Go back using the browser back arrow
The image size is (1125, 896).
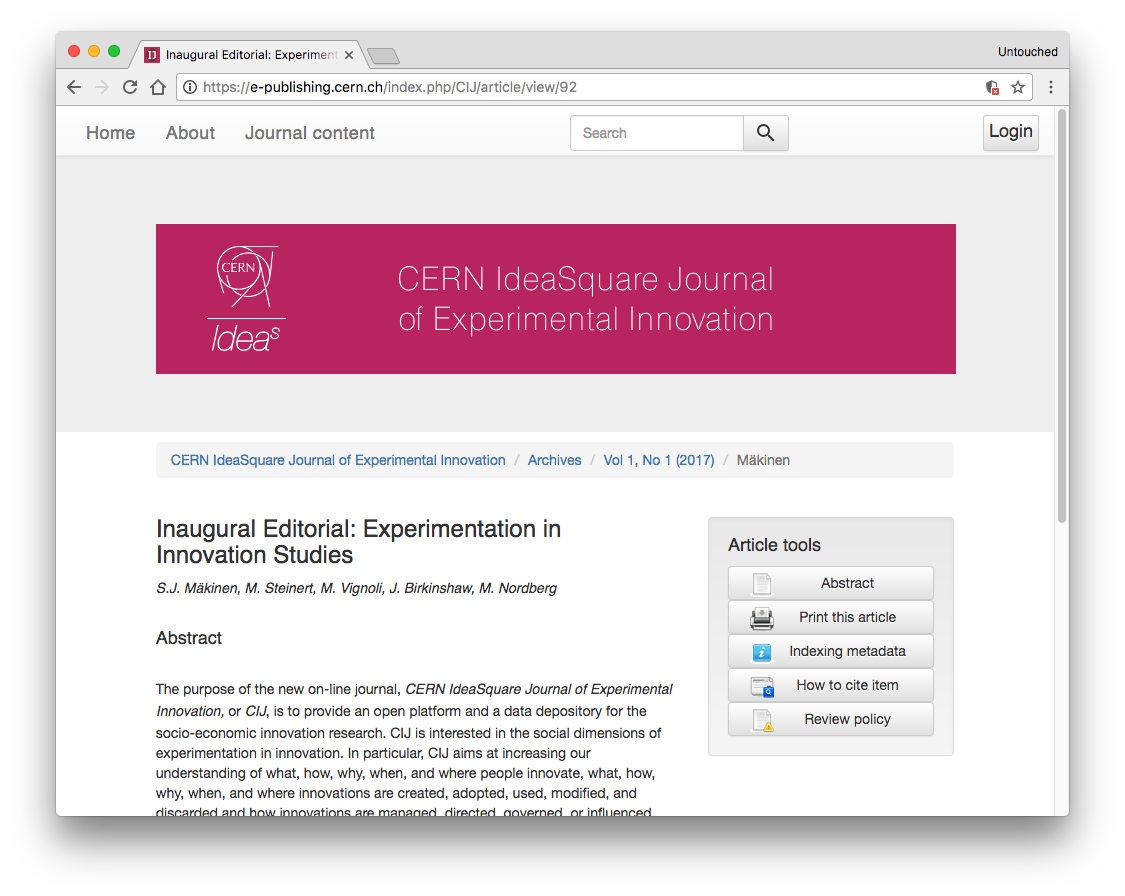[x=74, y=87]
